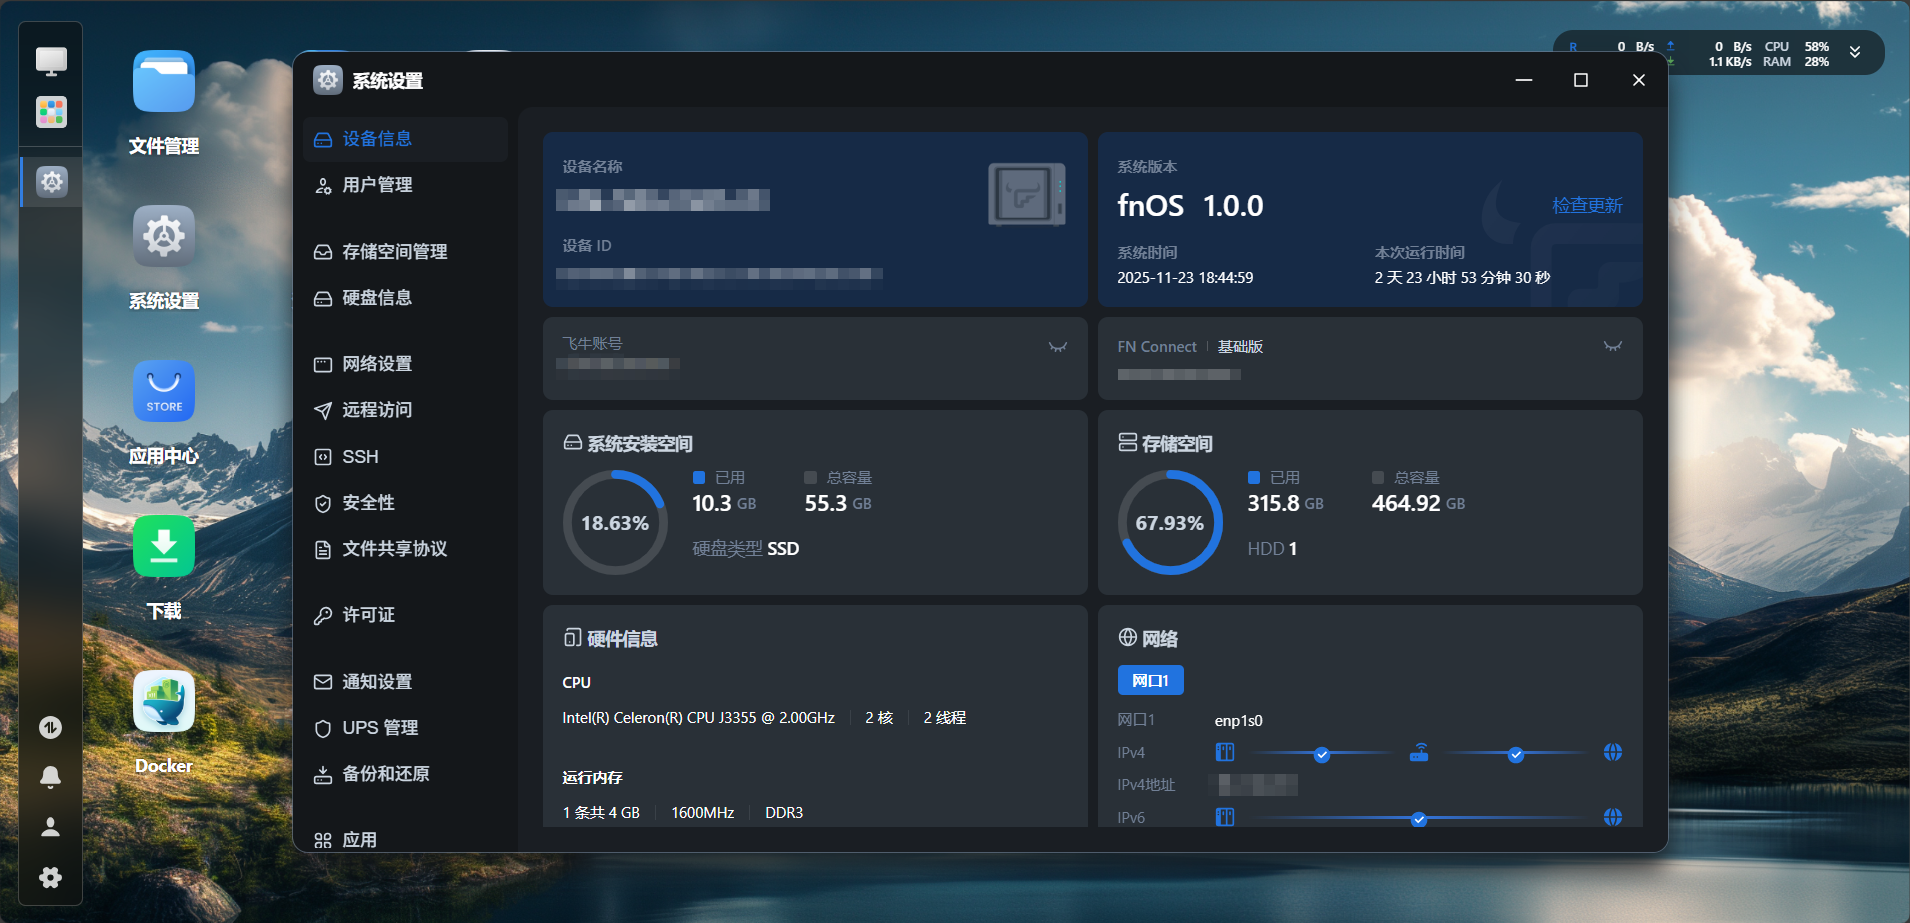Screen dimensions: 1910x923
Task: Click the desktop monitor icon in the dock
Action: click(x=51, y=60)
